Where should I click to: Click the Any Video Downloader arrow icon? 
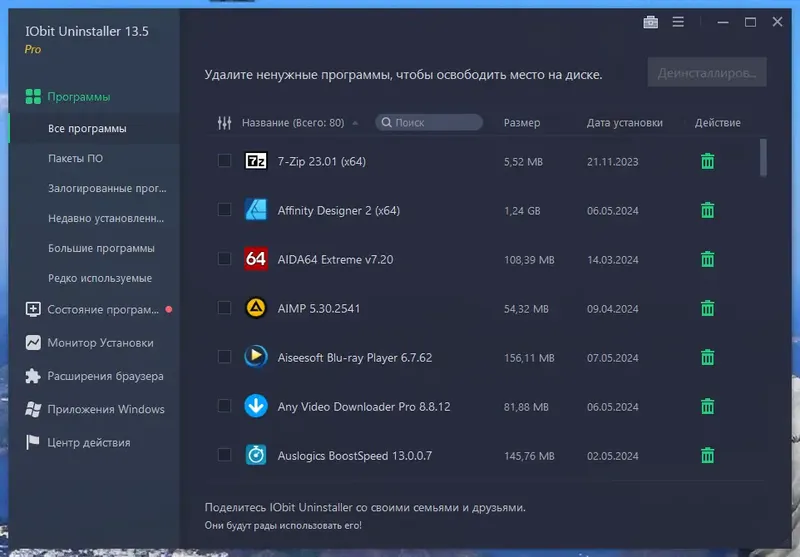256,406
